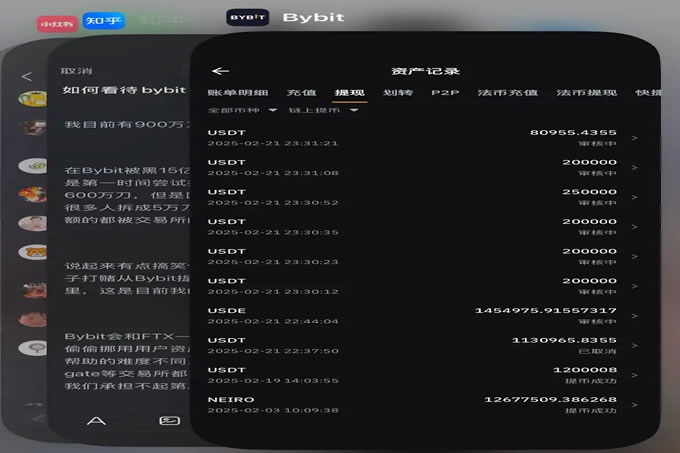This screenshot has height=453, width=680.
Task: Tap the 已取消 status label
Action: (x=597, y=351)
